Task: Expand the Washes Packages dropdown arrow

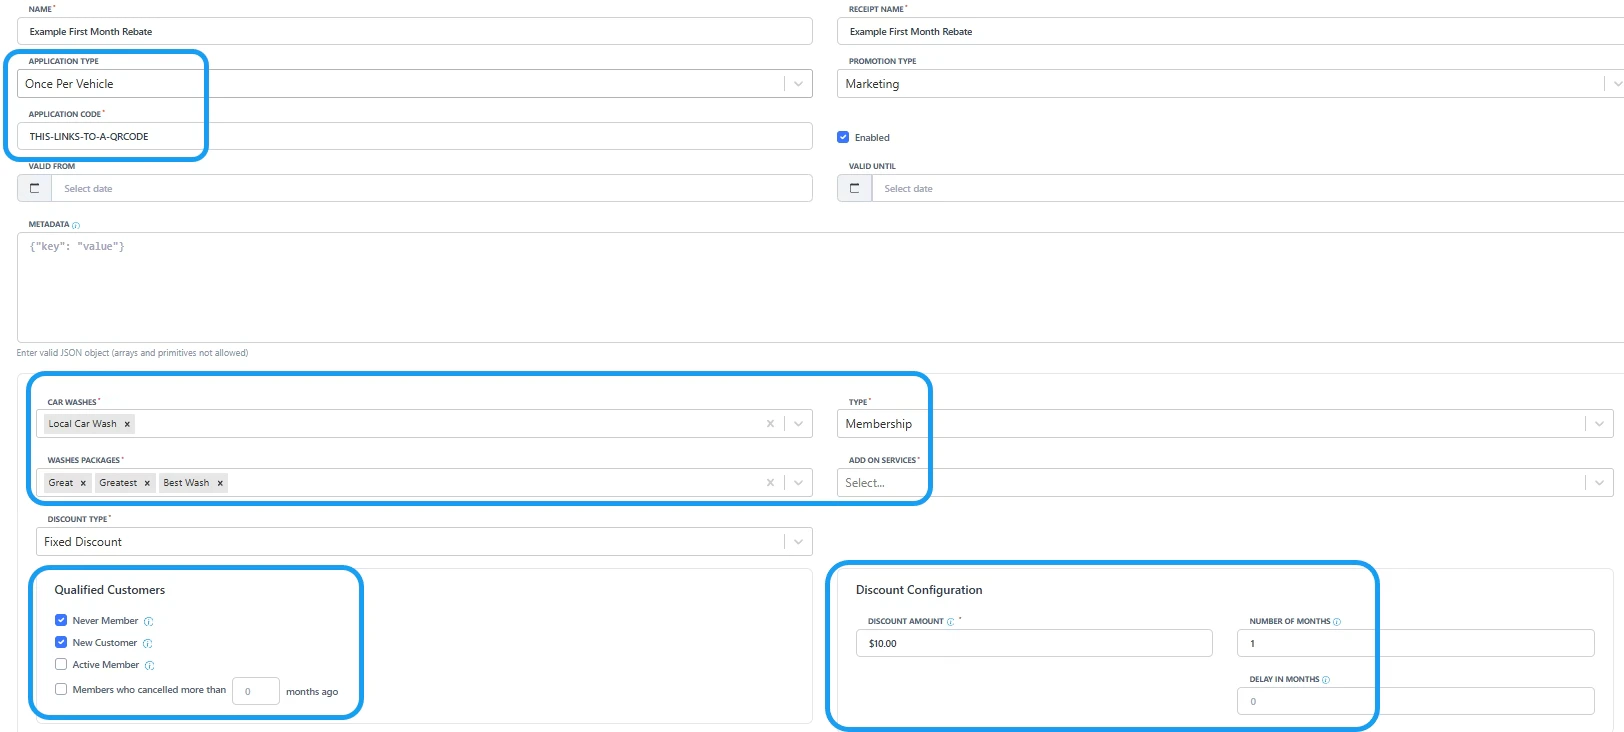Action: (x=798, y=483)
